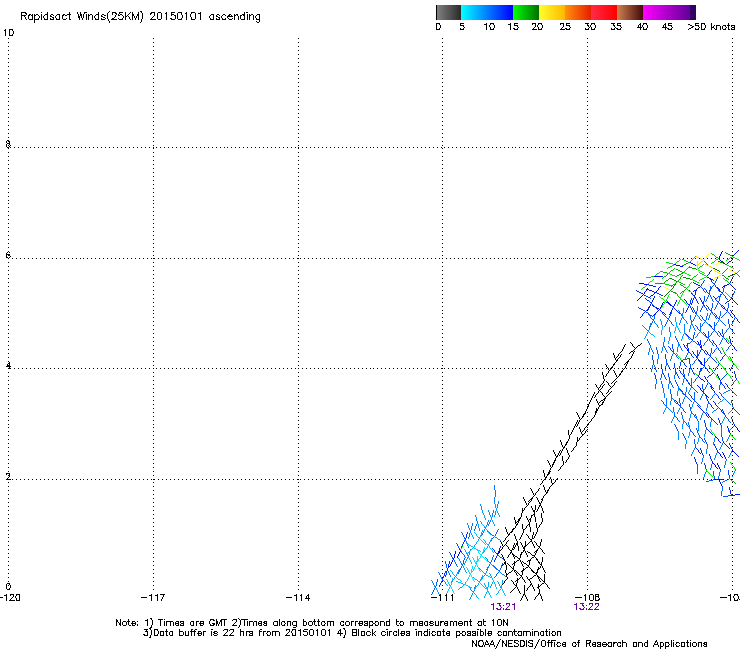
Task: Click the red 30-35 knots color band
Action: pyautogui.click(x=604, y=12)
